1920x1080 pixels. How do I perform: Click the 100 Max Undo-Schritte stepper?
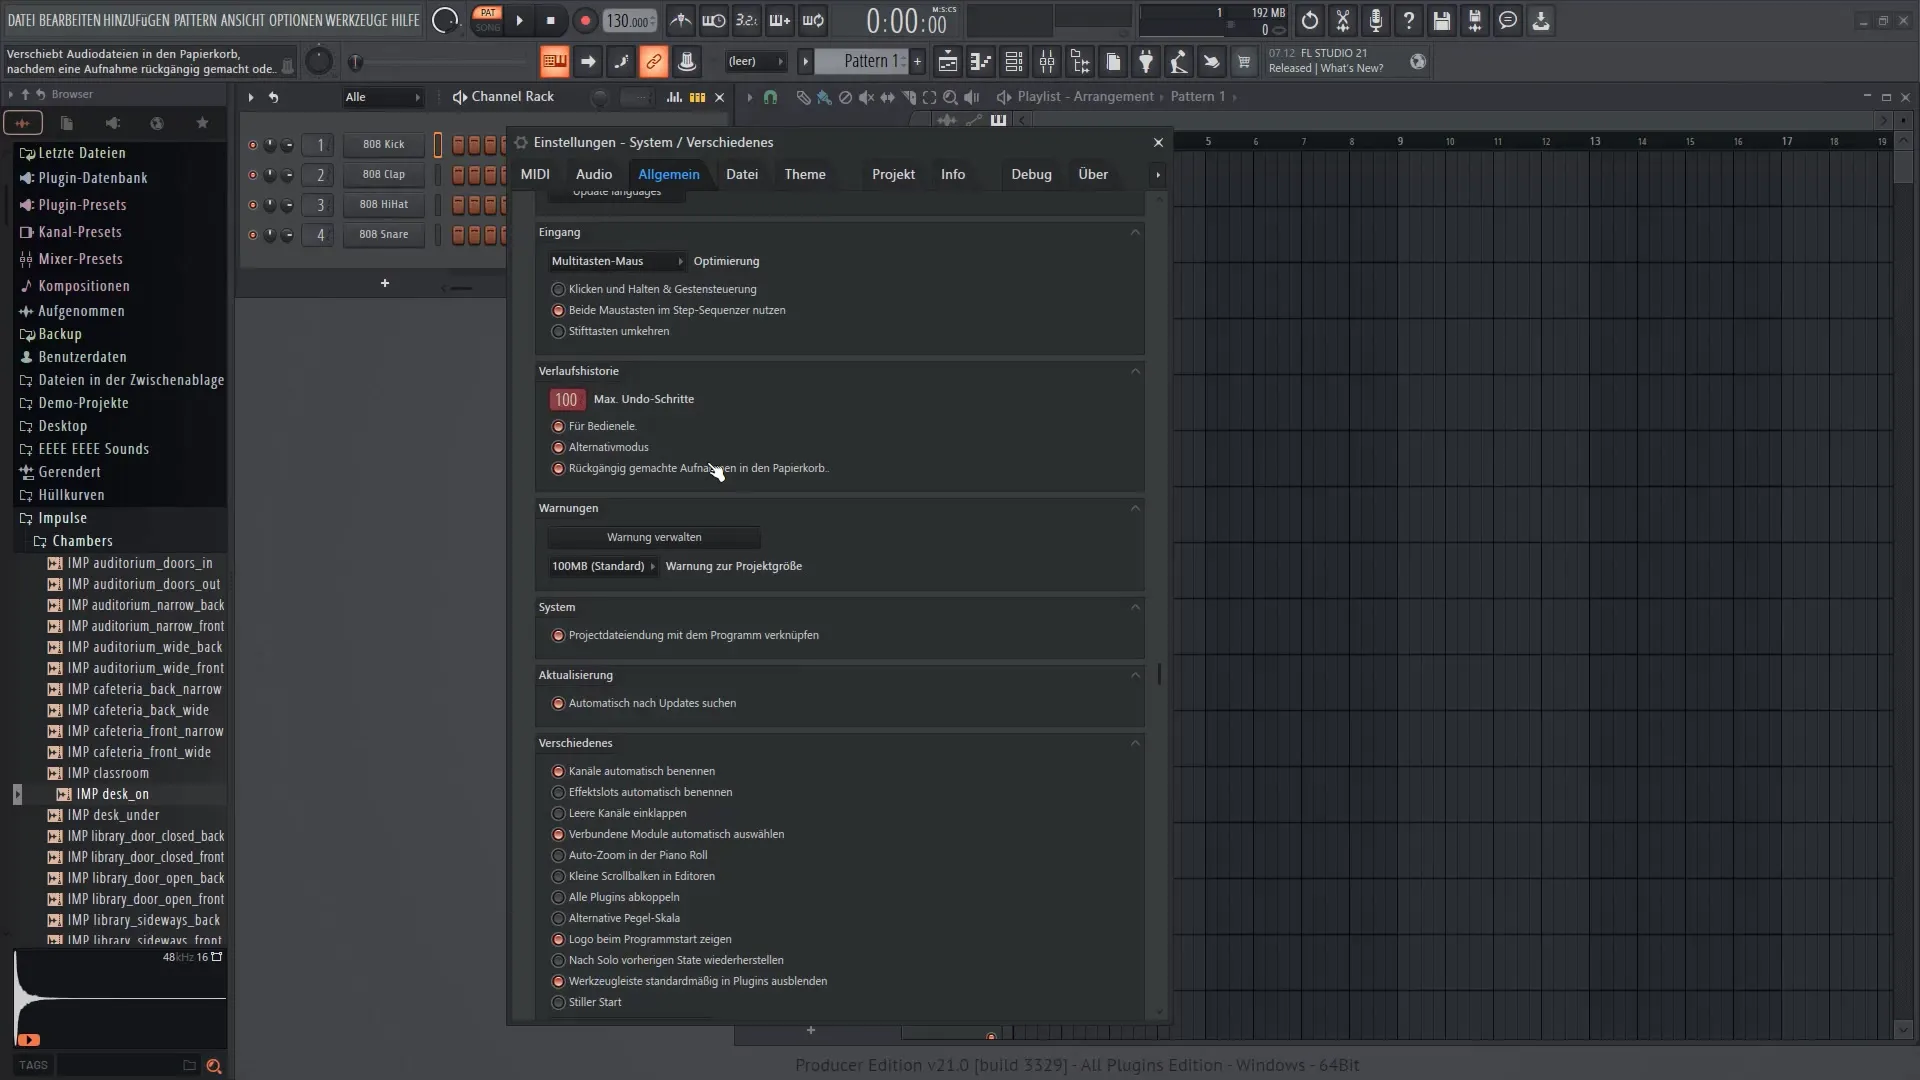point(566,398)
